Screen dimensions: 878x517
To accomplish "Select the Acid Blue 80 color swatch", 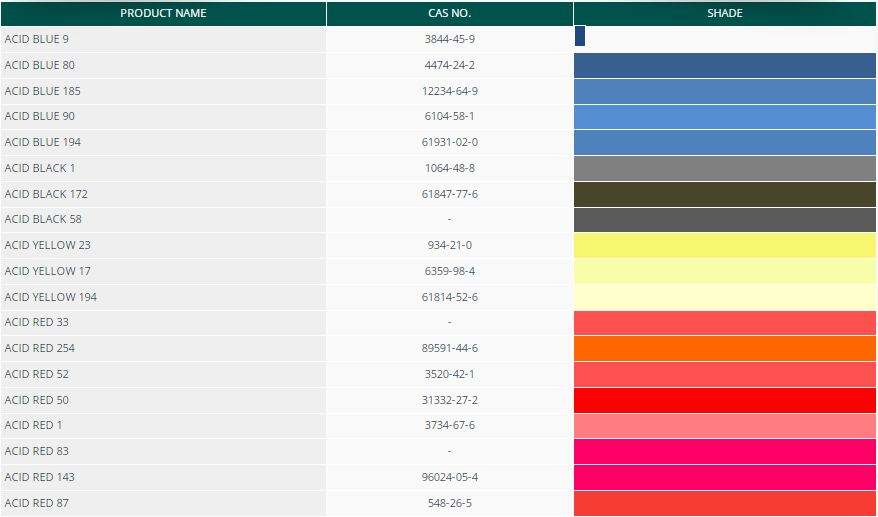I will [x=725, y=65].
